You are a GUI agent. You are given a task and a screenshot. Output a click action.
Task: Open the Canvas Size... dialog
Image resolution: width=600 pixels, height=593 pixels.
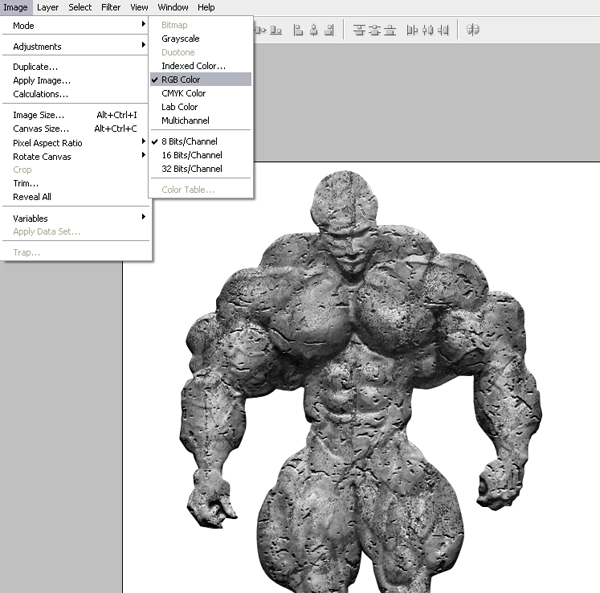pyautogui.click(x=76, y=129)
